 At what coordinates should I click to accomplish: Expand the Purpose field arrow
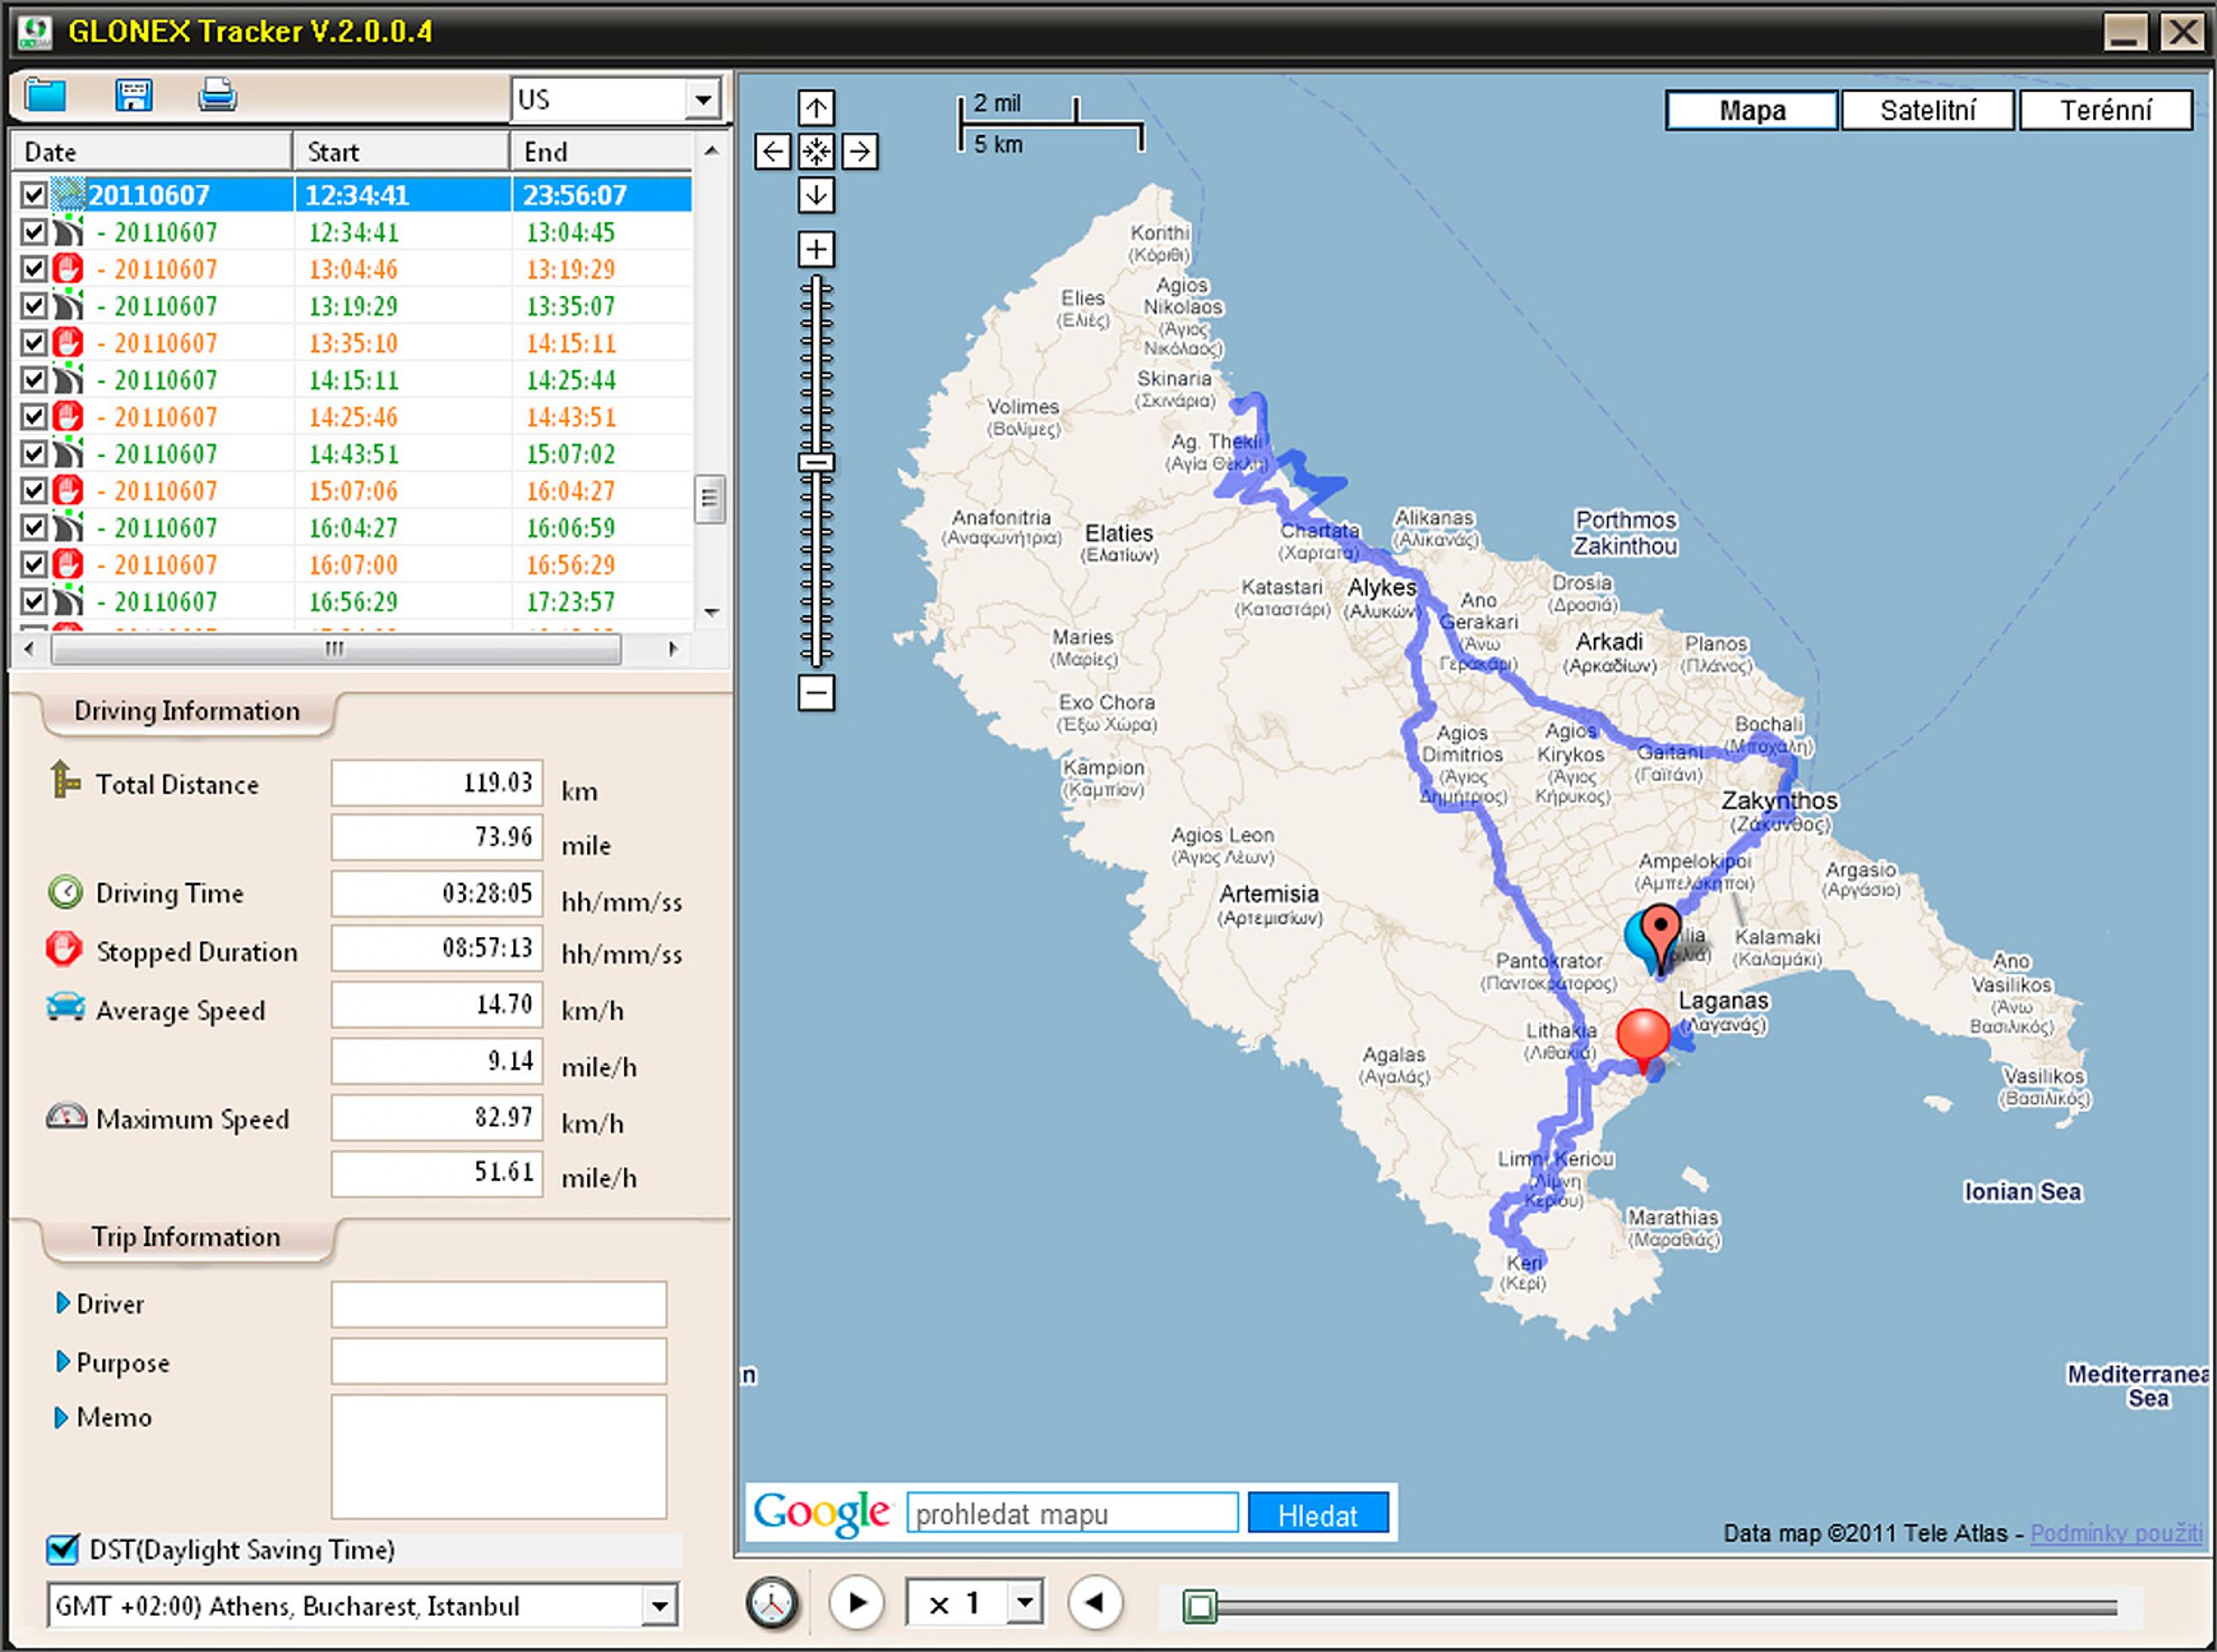tap(62, 1362)
